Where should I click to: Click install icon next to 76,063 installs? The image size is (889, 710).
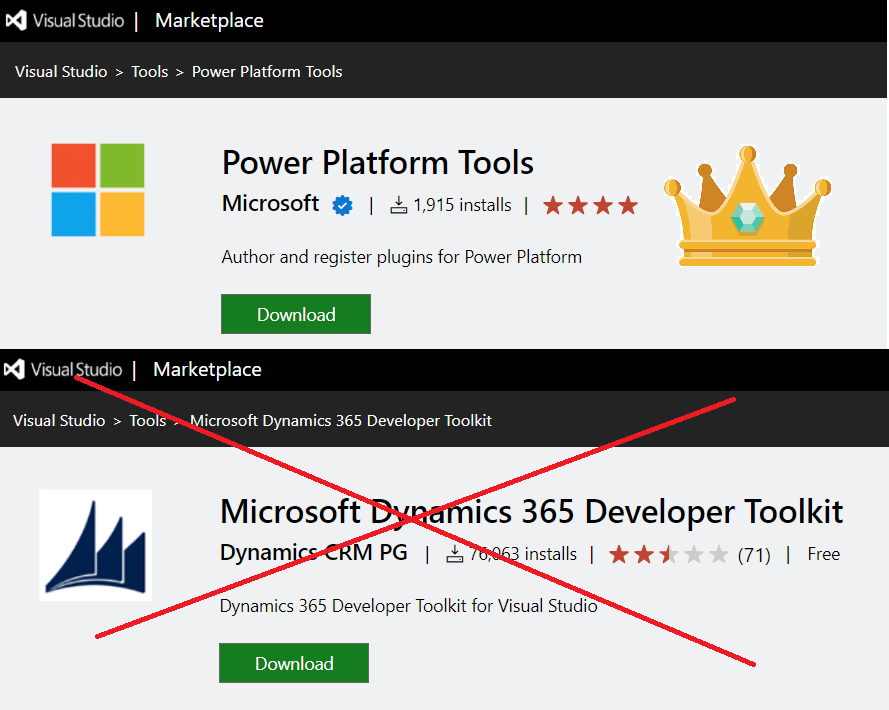point(455,554)
